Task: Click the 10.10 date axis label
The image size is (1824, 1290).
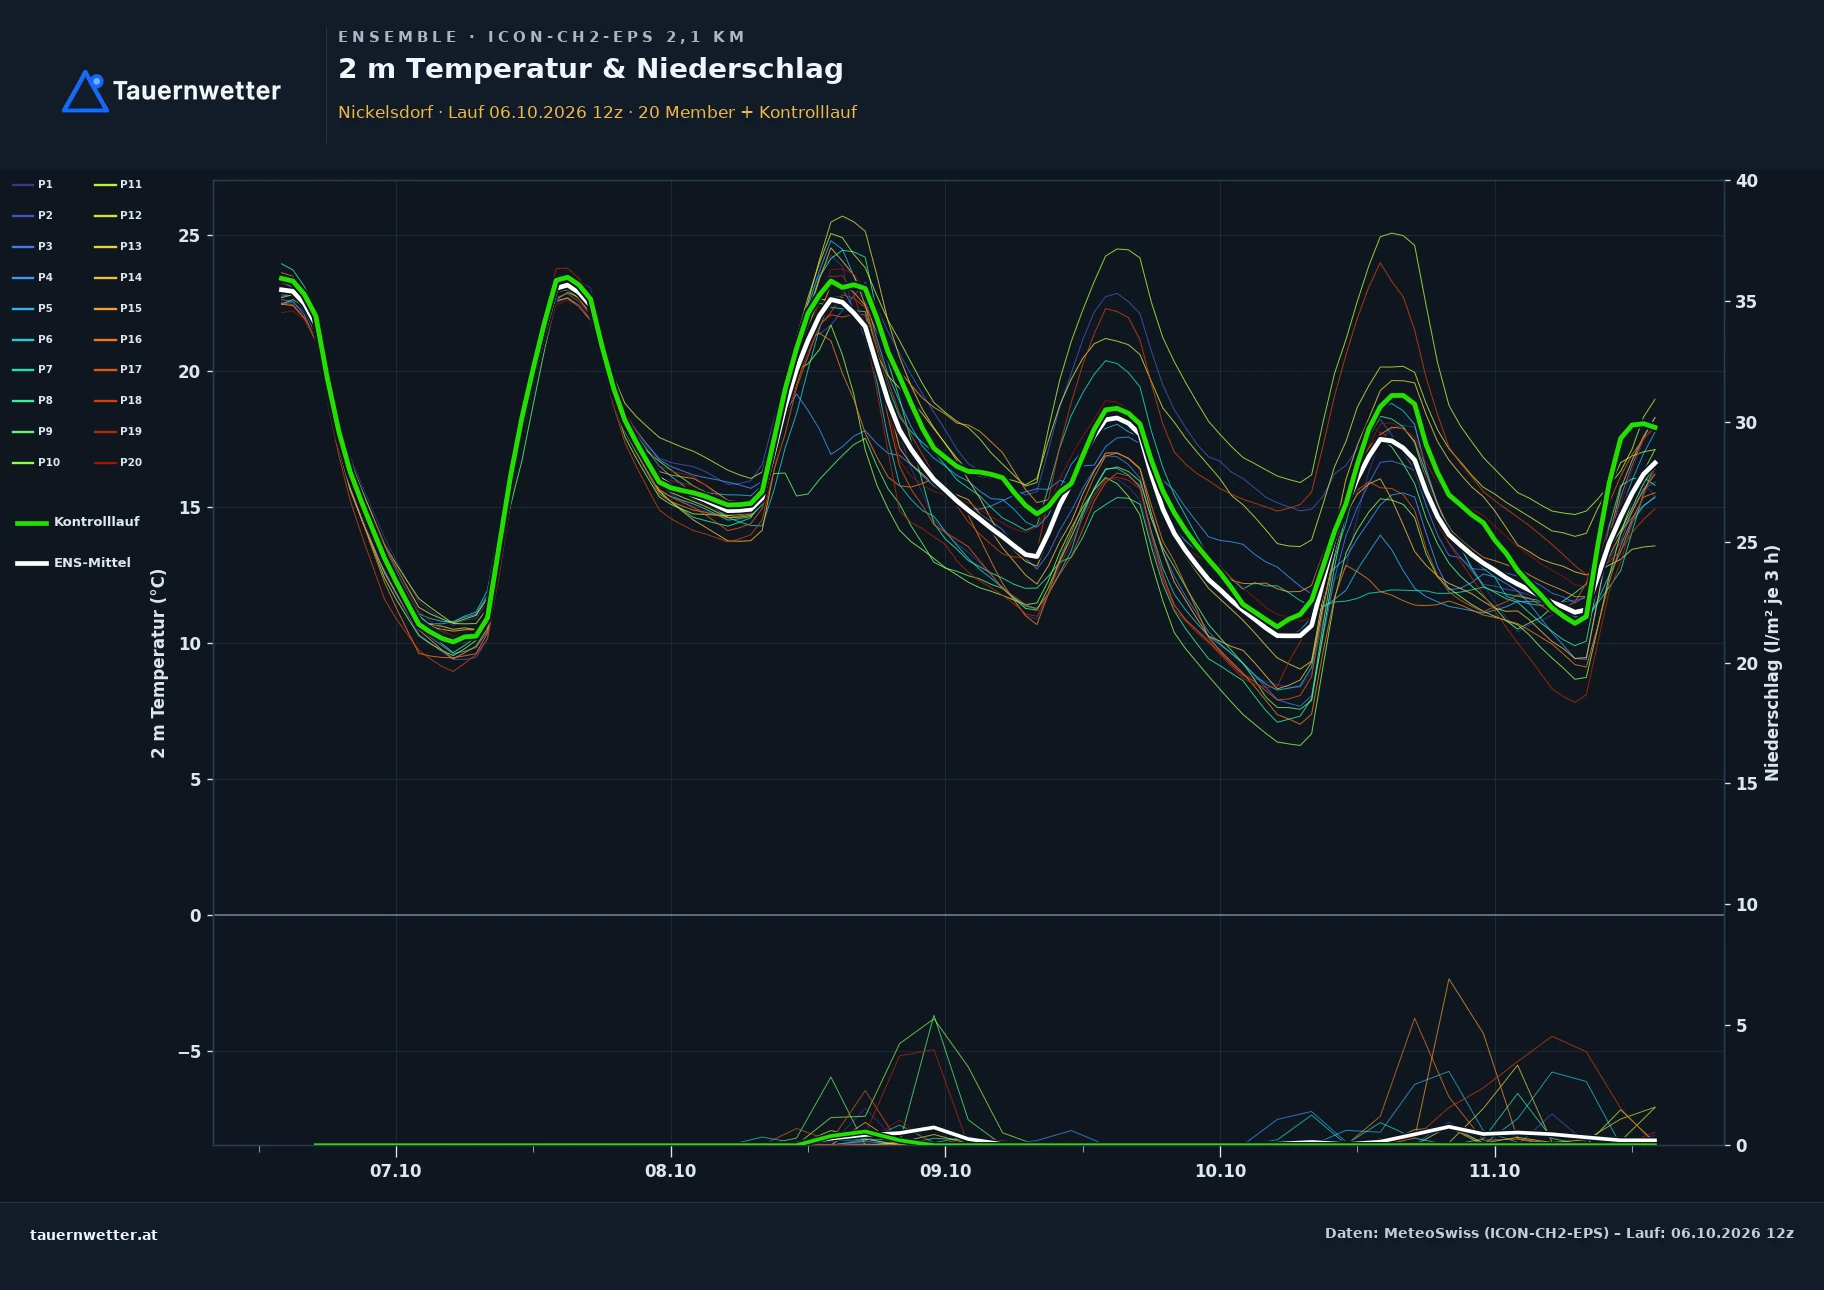Action: 1220,1171
